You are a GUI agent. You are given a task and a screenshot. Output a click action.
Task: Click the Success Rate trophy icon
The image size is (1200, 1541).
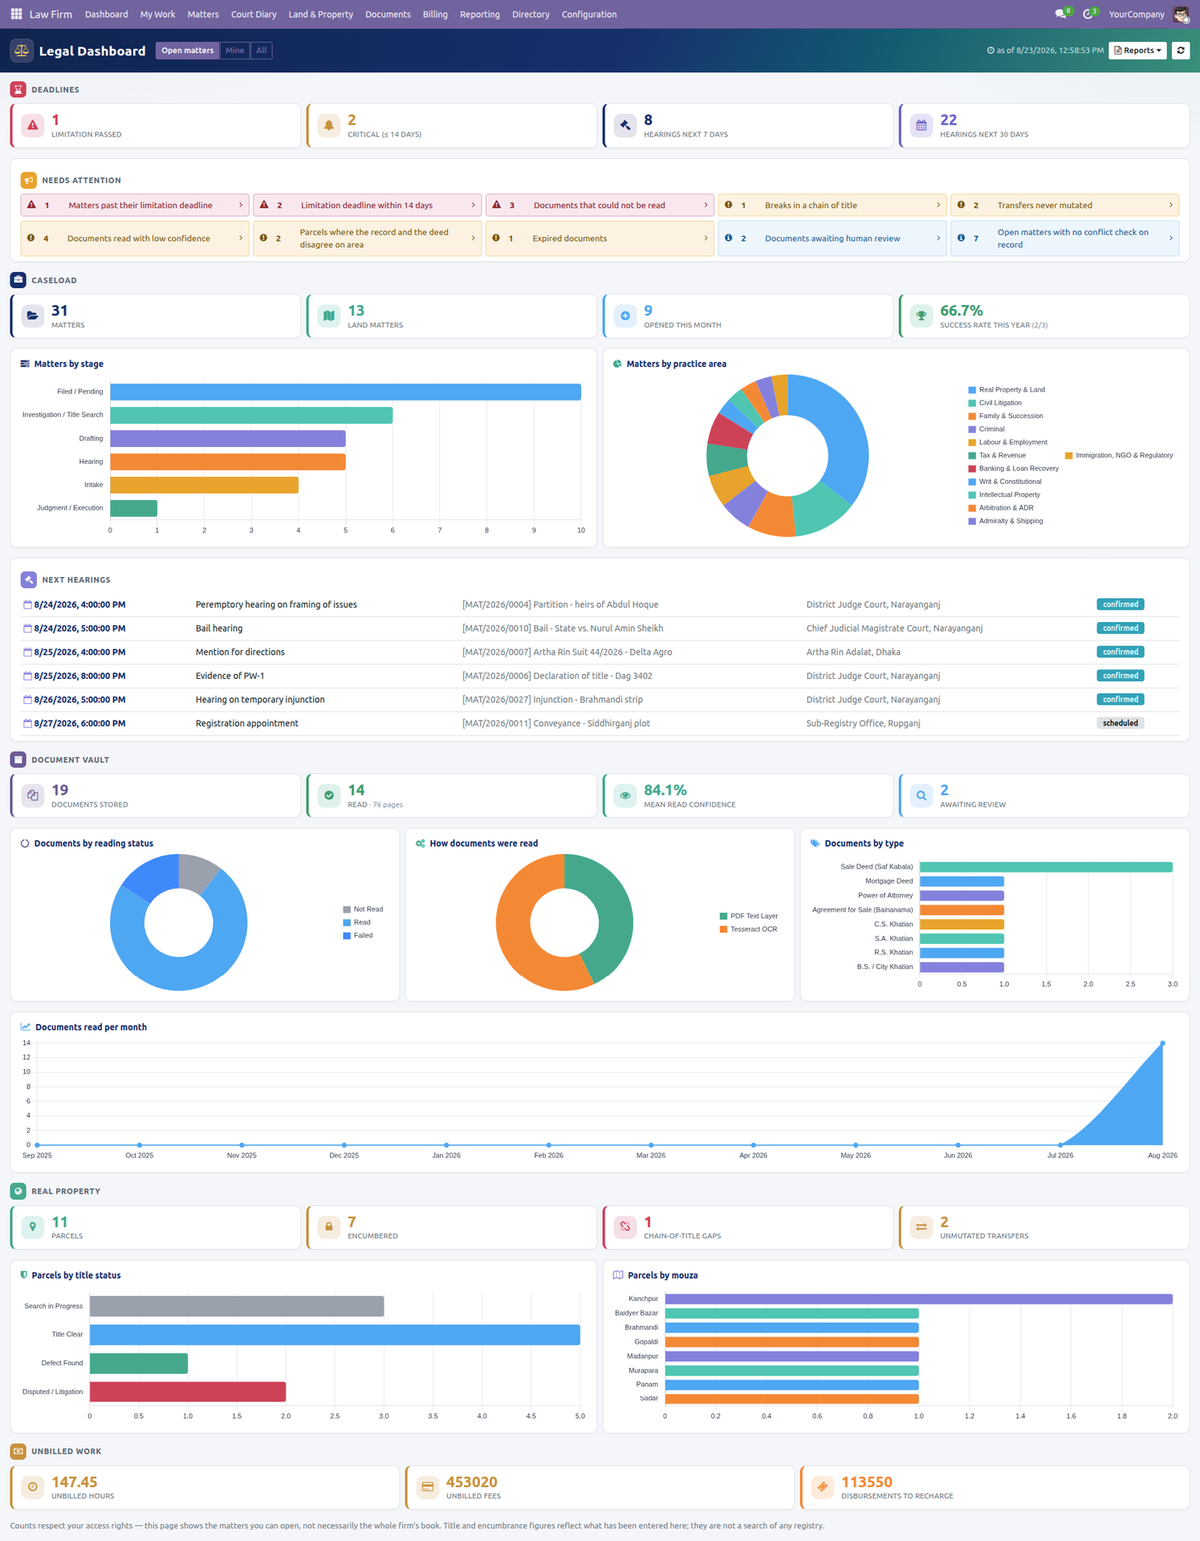coord(921,316)
